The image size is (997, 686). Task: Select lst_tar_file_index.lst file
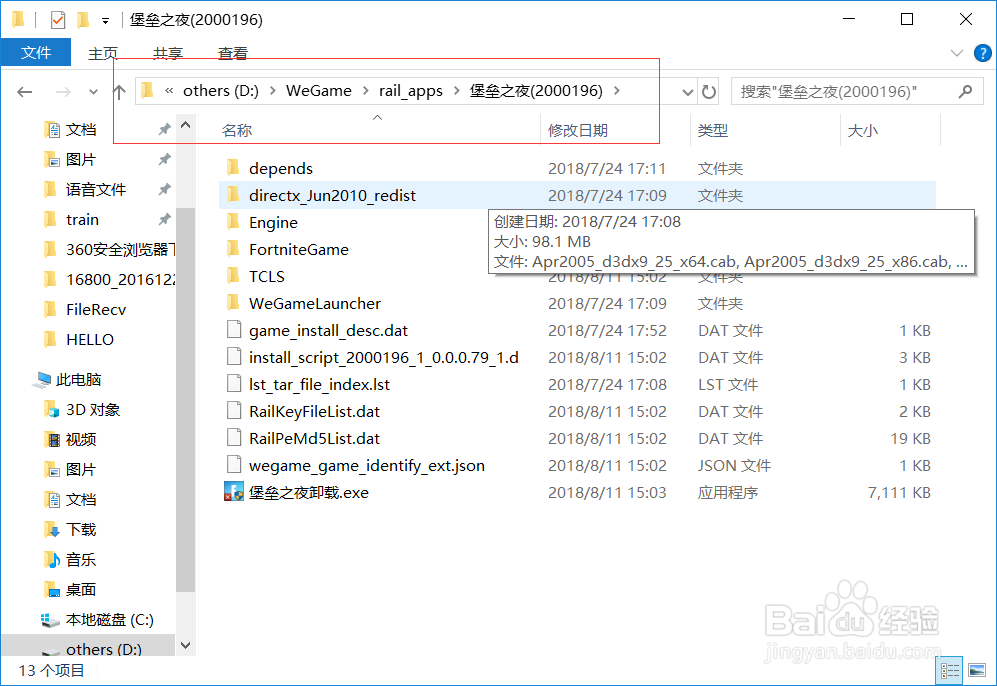319,384
